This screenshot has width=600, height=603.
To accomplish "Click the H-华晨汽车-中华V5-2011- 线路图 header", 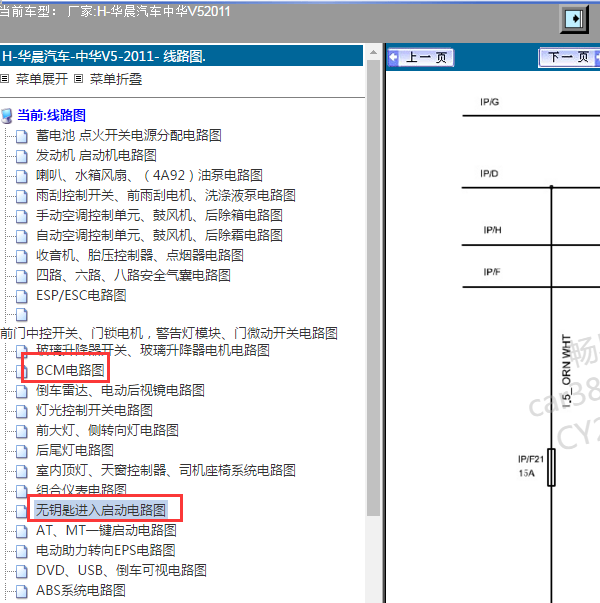I will (x=181, y=56).
